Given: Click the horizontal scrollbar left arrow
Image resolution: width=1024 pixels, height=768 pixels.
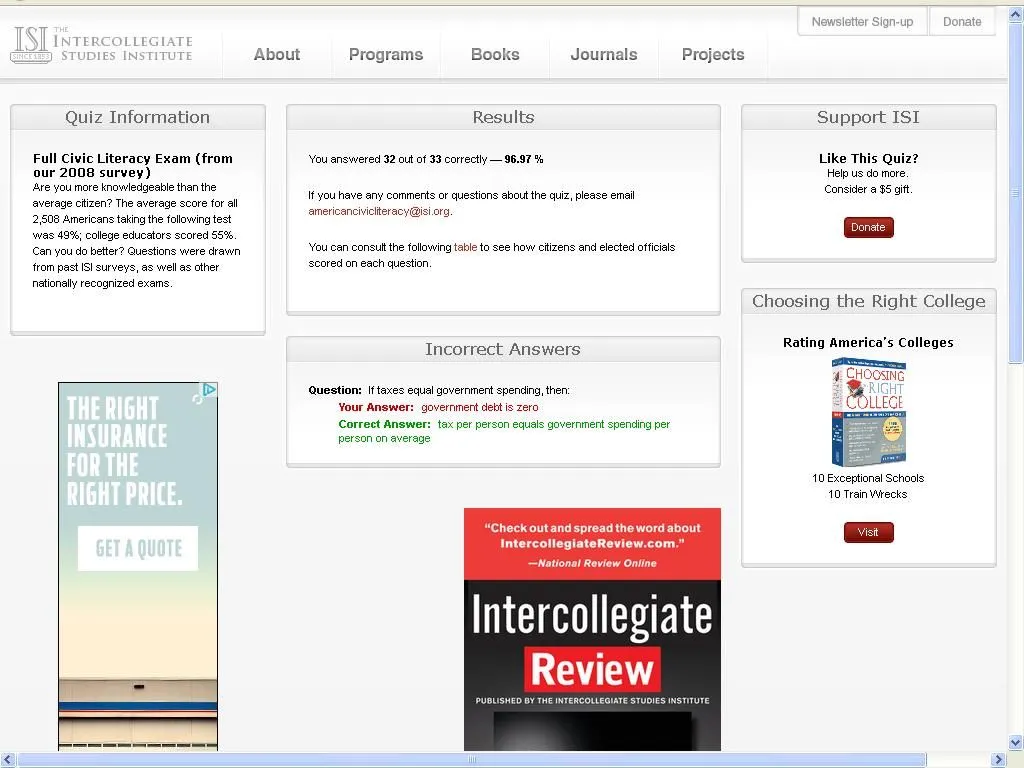Looking at the screenshot, I should [8, 760].
